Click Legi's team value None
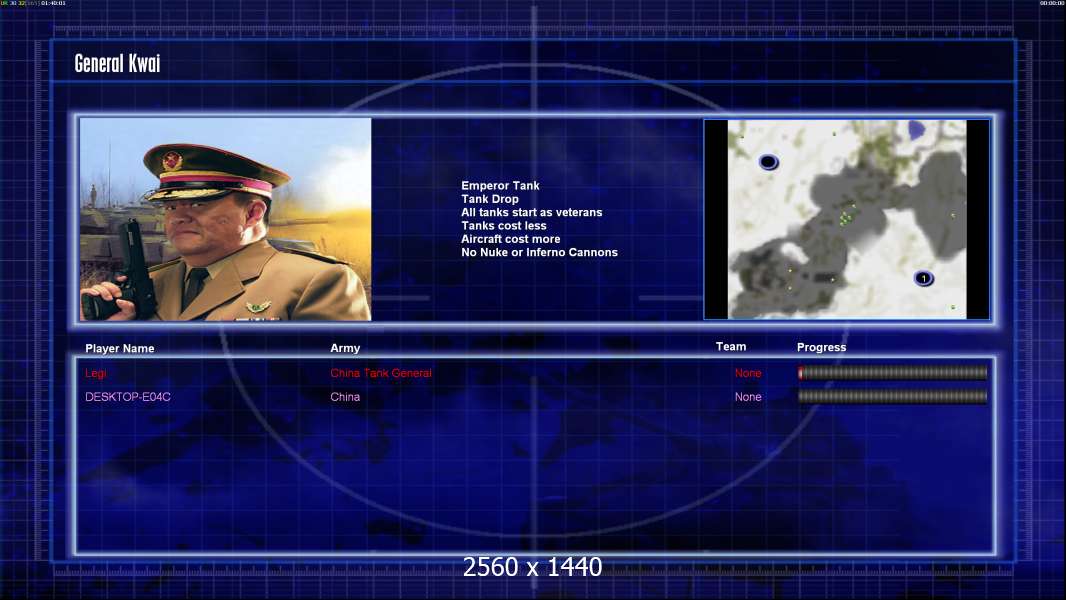 (x=748, y=373)
